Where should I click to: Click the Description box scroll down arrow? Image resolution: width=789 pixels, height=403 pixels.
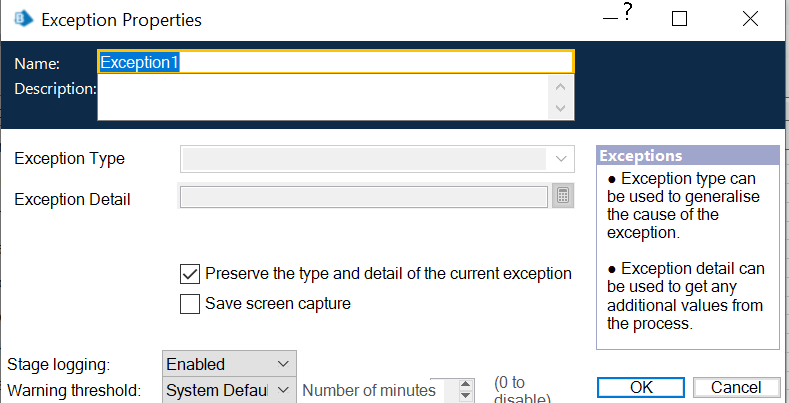(560, 108)
